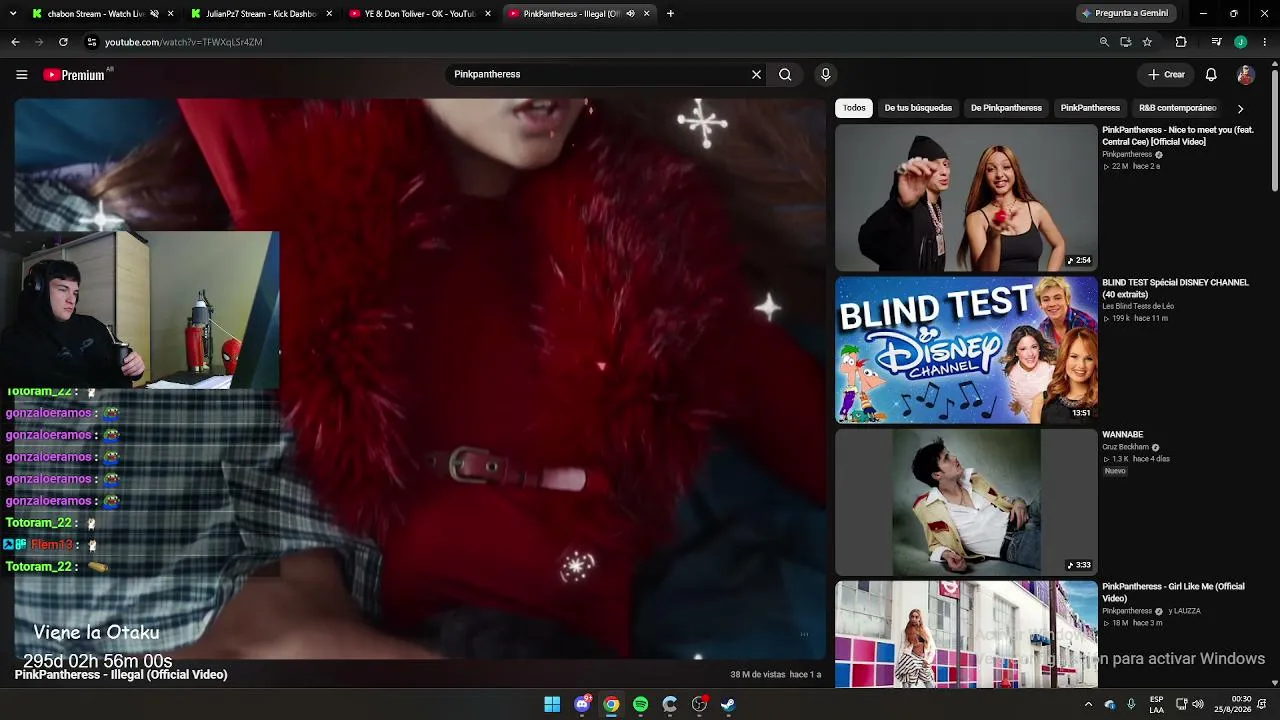
Task: Open the browser extensions puzzle icon
Action: coord(1181,42)
